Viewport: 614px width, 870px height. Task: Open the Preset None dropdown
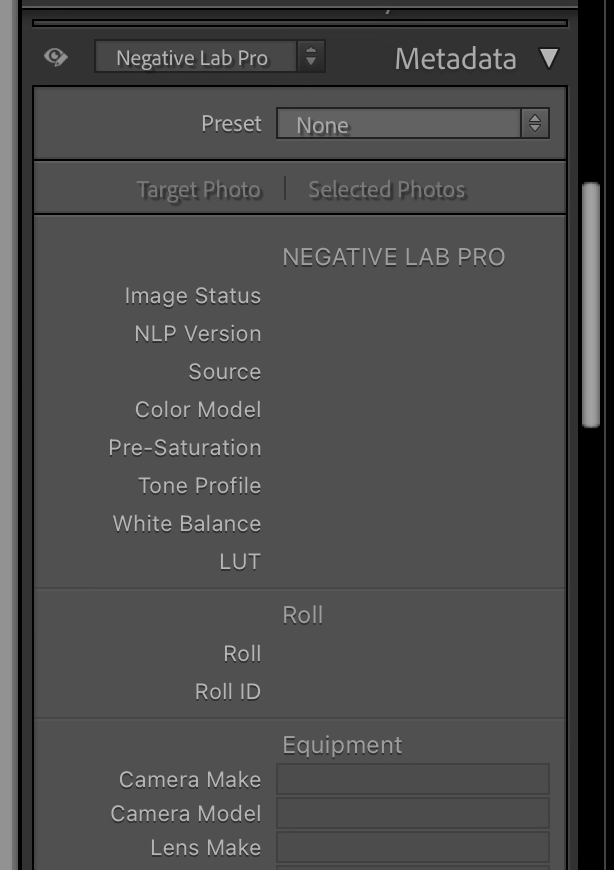413,123
